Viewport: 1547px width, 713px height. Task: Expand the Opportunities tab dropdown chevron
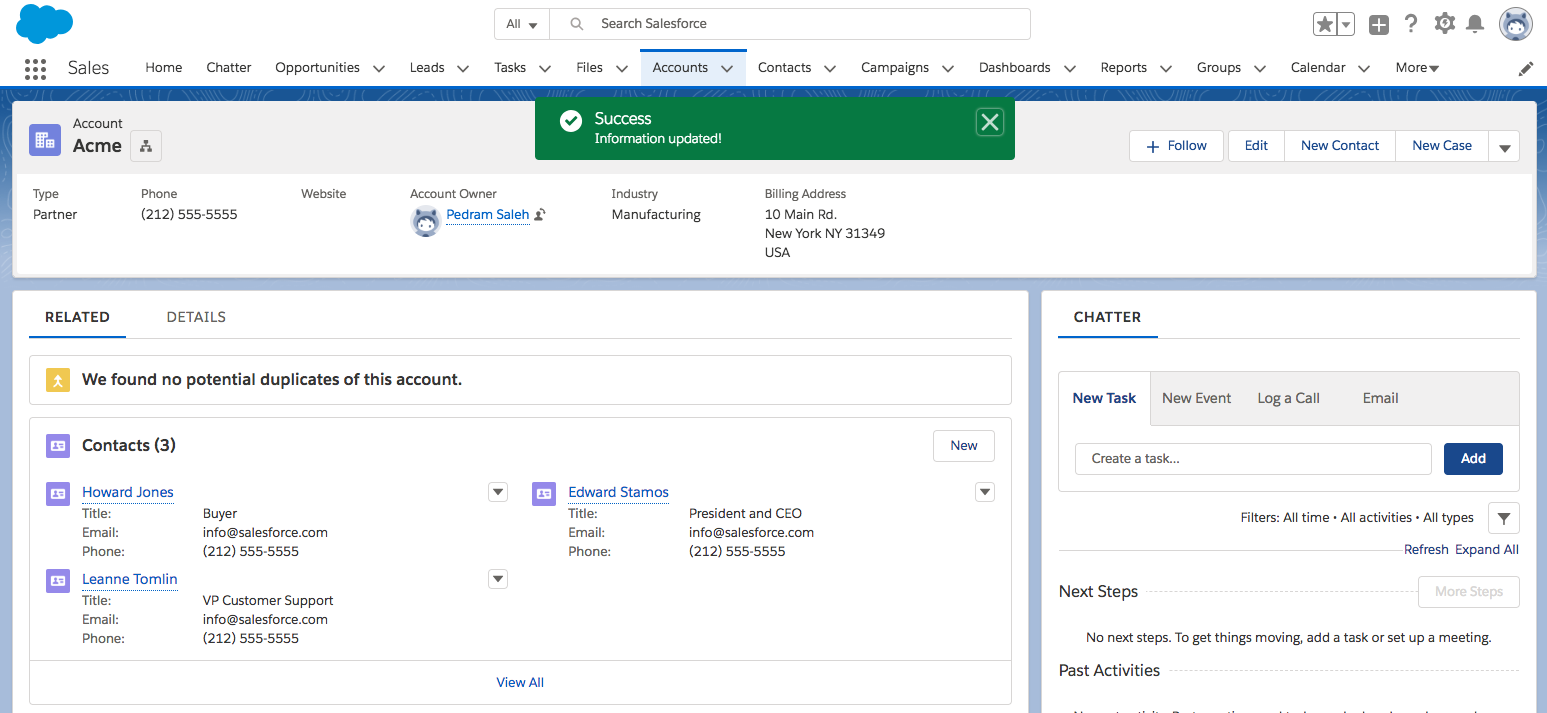379,69
